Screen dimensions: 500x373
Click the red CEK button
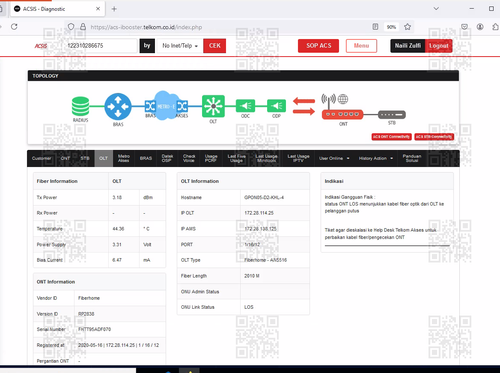(x=215, y=46)
